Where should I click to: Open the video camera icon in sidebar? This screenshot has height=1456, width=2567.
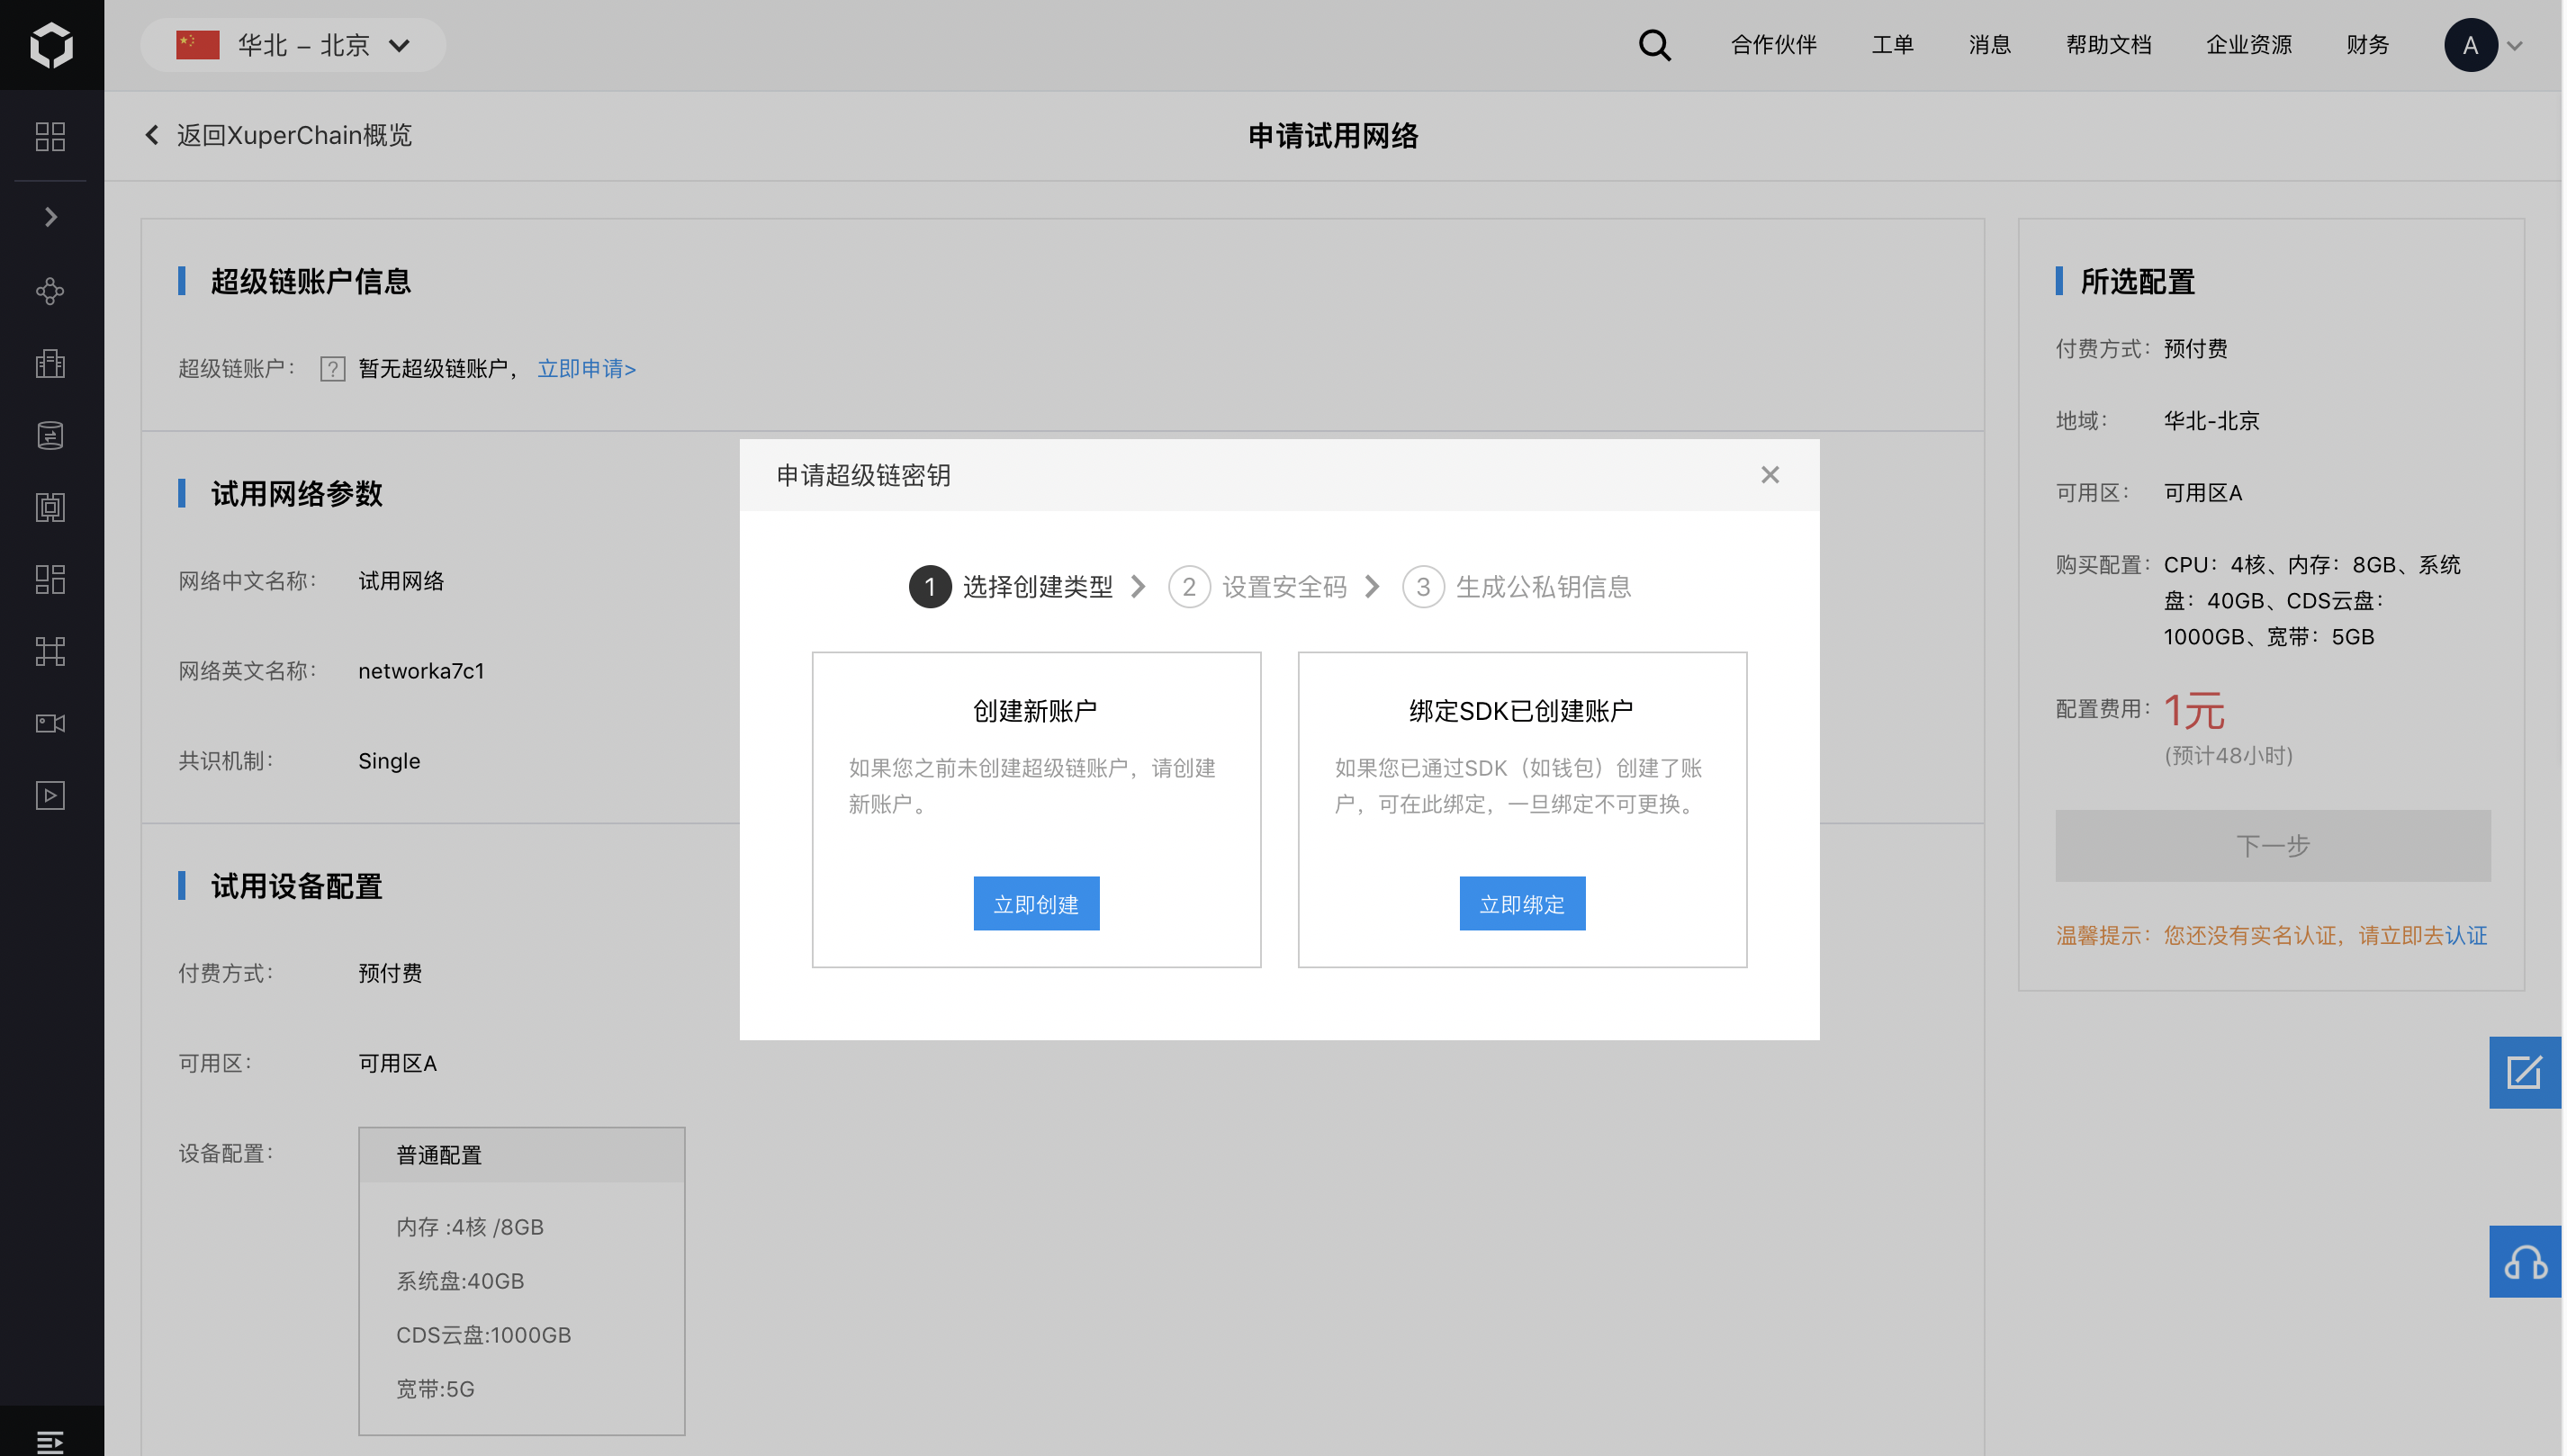[x=50, y=723]
